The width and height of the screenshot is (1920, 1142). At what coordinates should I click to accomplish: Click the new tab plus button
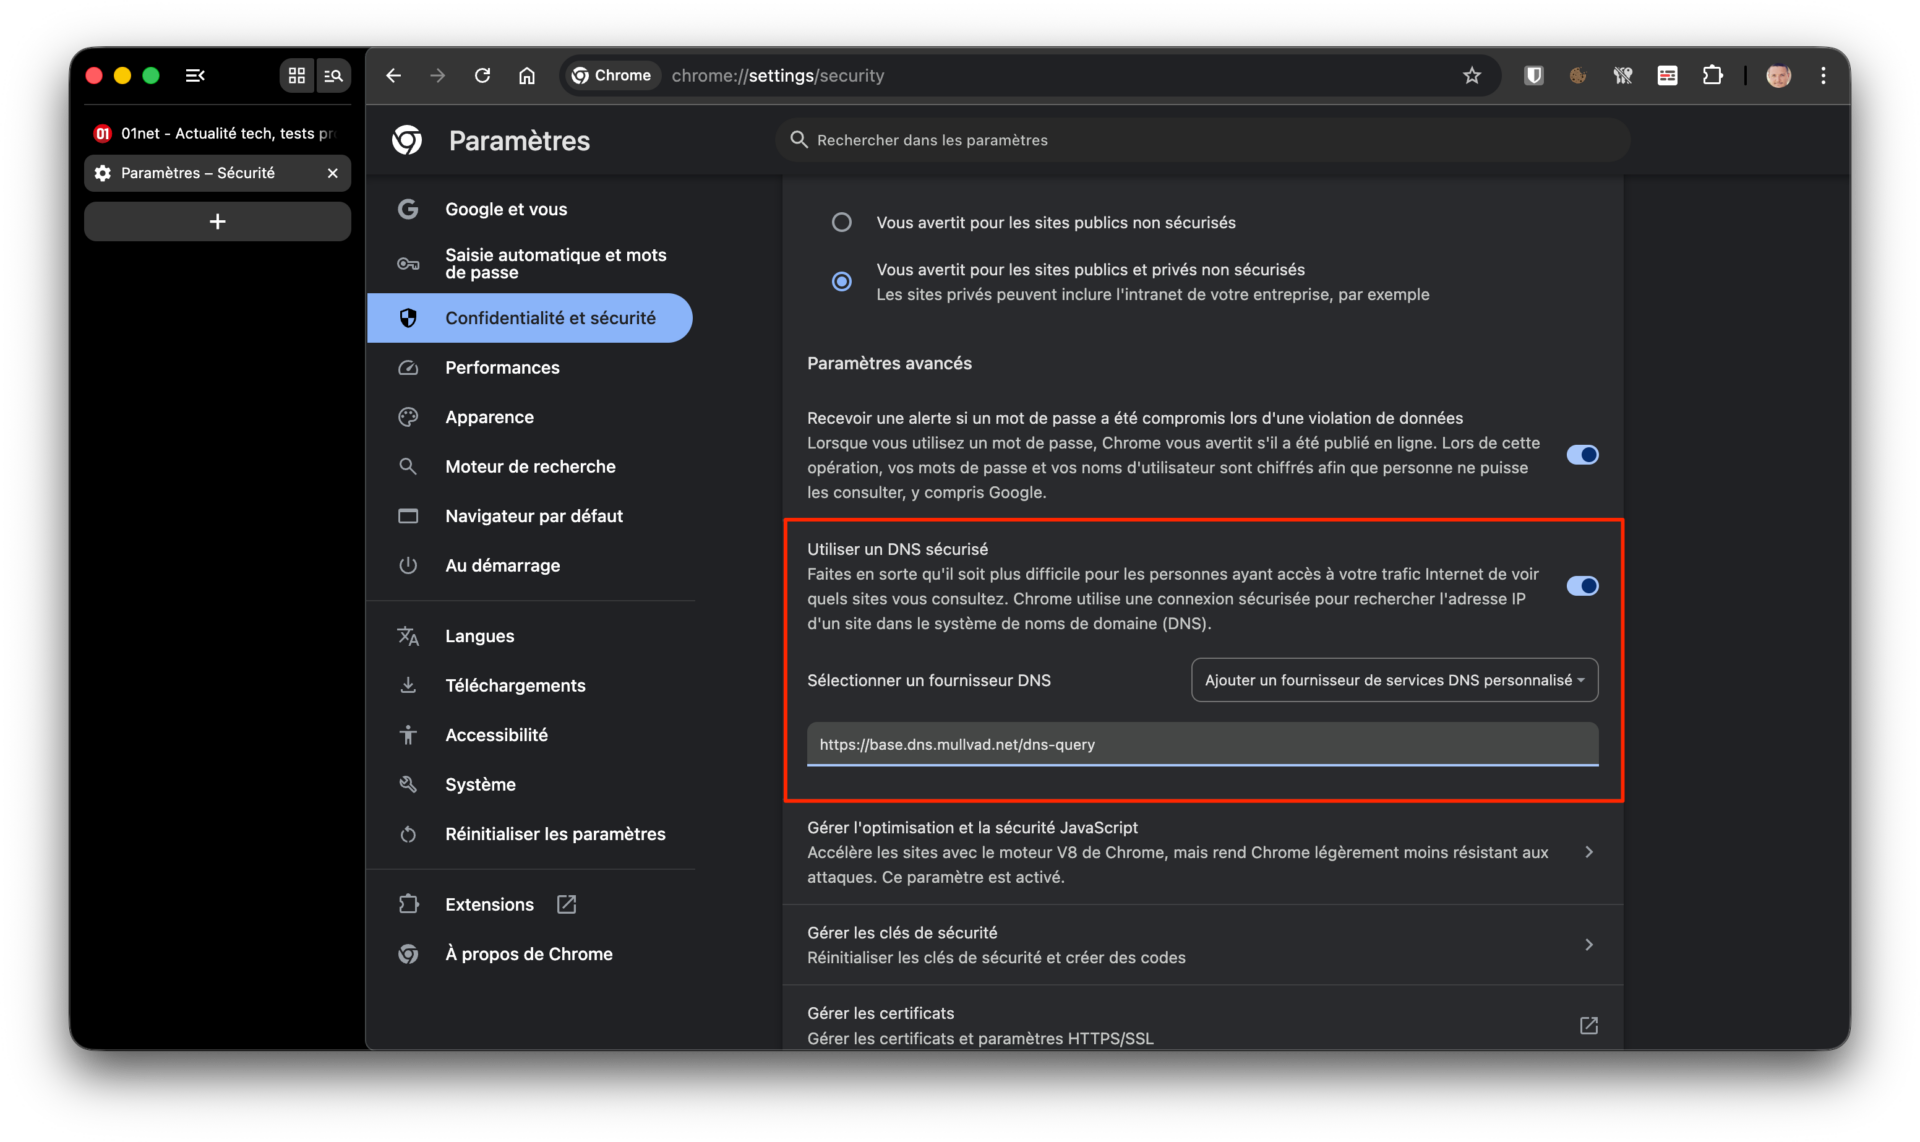[217, 222]
